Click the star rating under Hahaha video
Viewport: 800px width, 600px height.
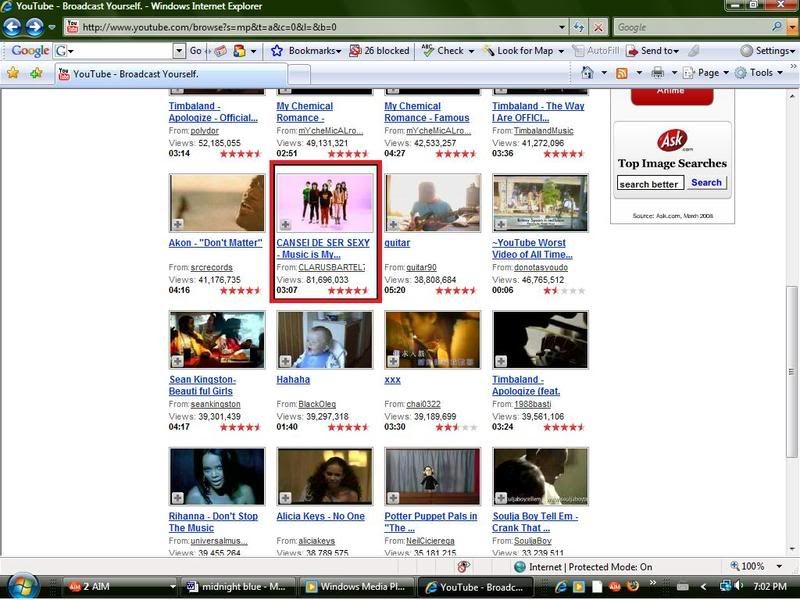(x=348, y=427)
